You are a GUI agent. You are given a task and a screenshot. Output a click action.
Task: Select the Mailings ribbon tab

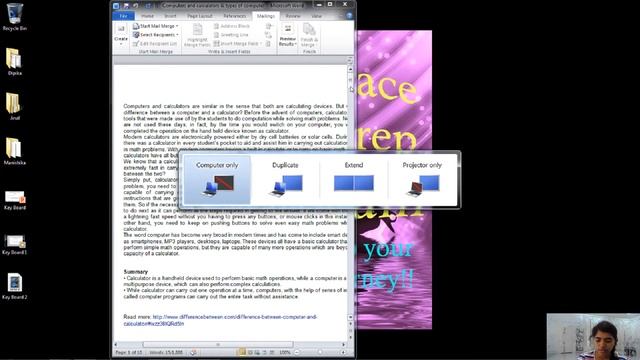[266, 16]
